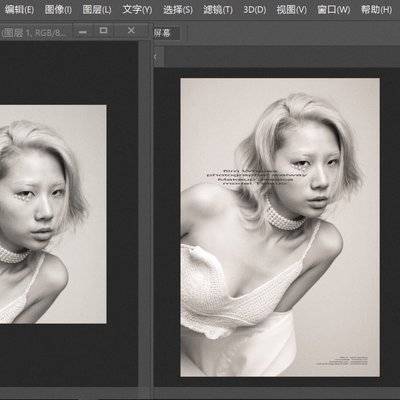Open the 3D(D) menu
Viewport: 400px width, 400px height.
coord(254,9)
